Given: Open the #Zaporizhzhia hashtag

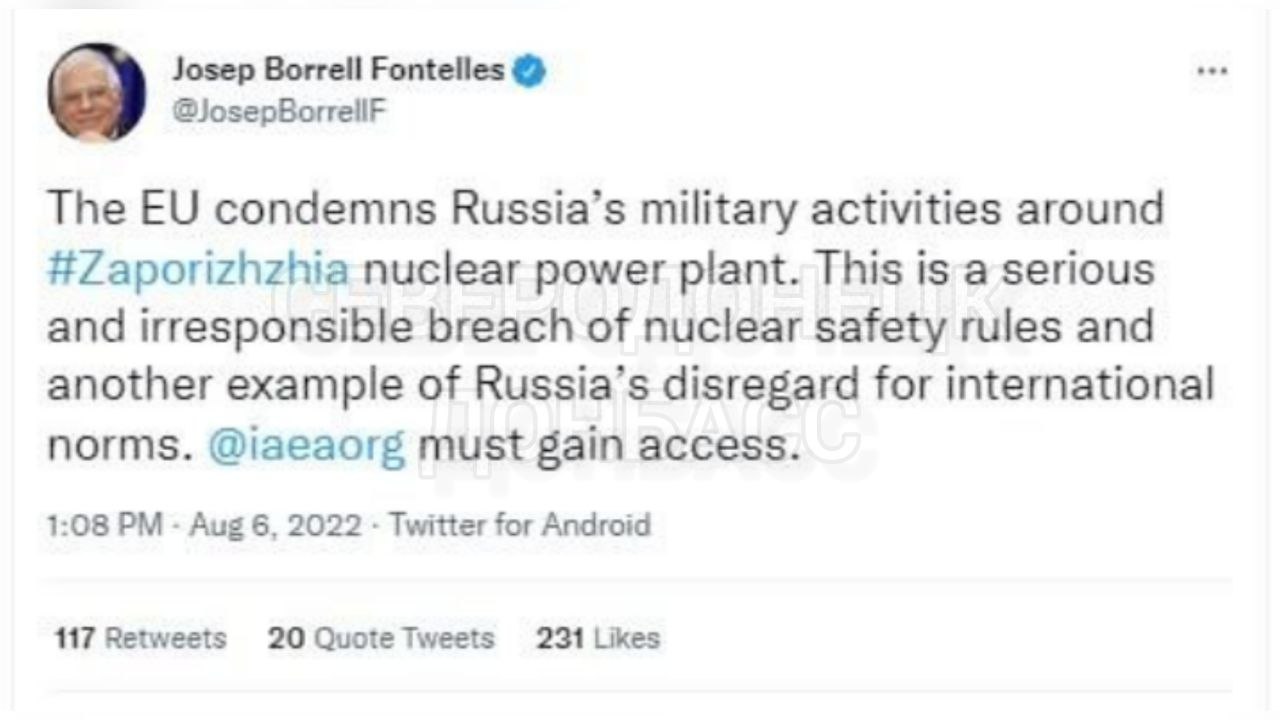Looking at the screenshot, I should 199,270.
